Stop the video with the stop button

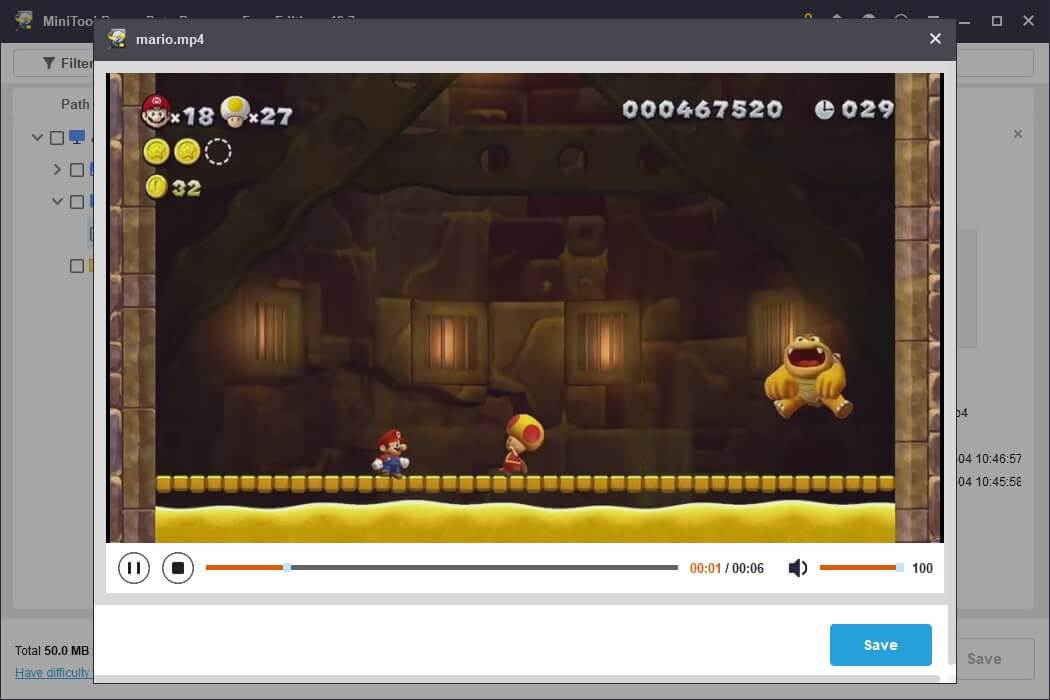178,567
